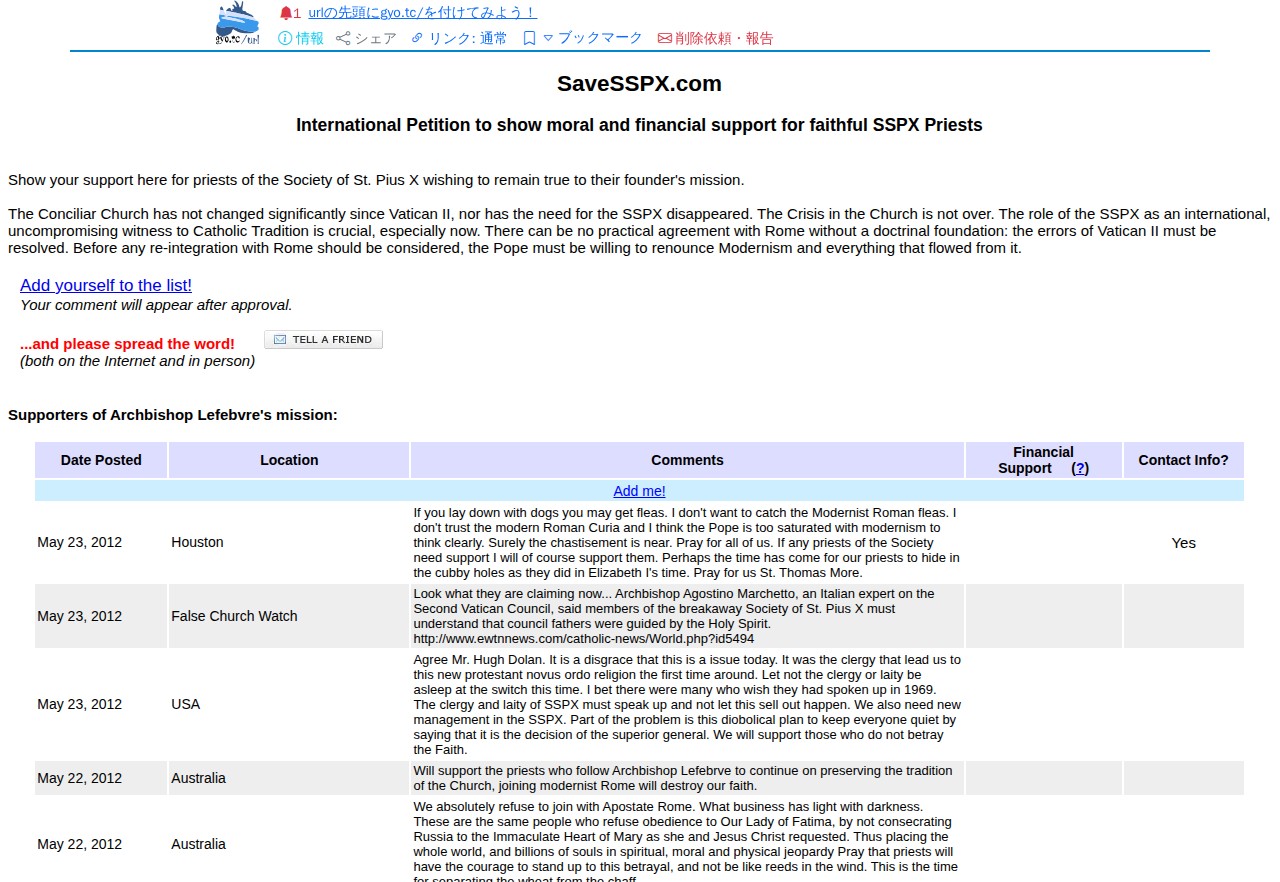Screen dimensions: 1280x882
Task: Click the リンク: 通常 chain-link icon
Action: pos(417,38)
